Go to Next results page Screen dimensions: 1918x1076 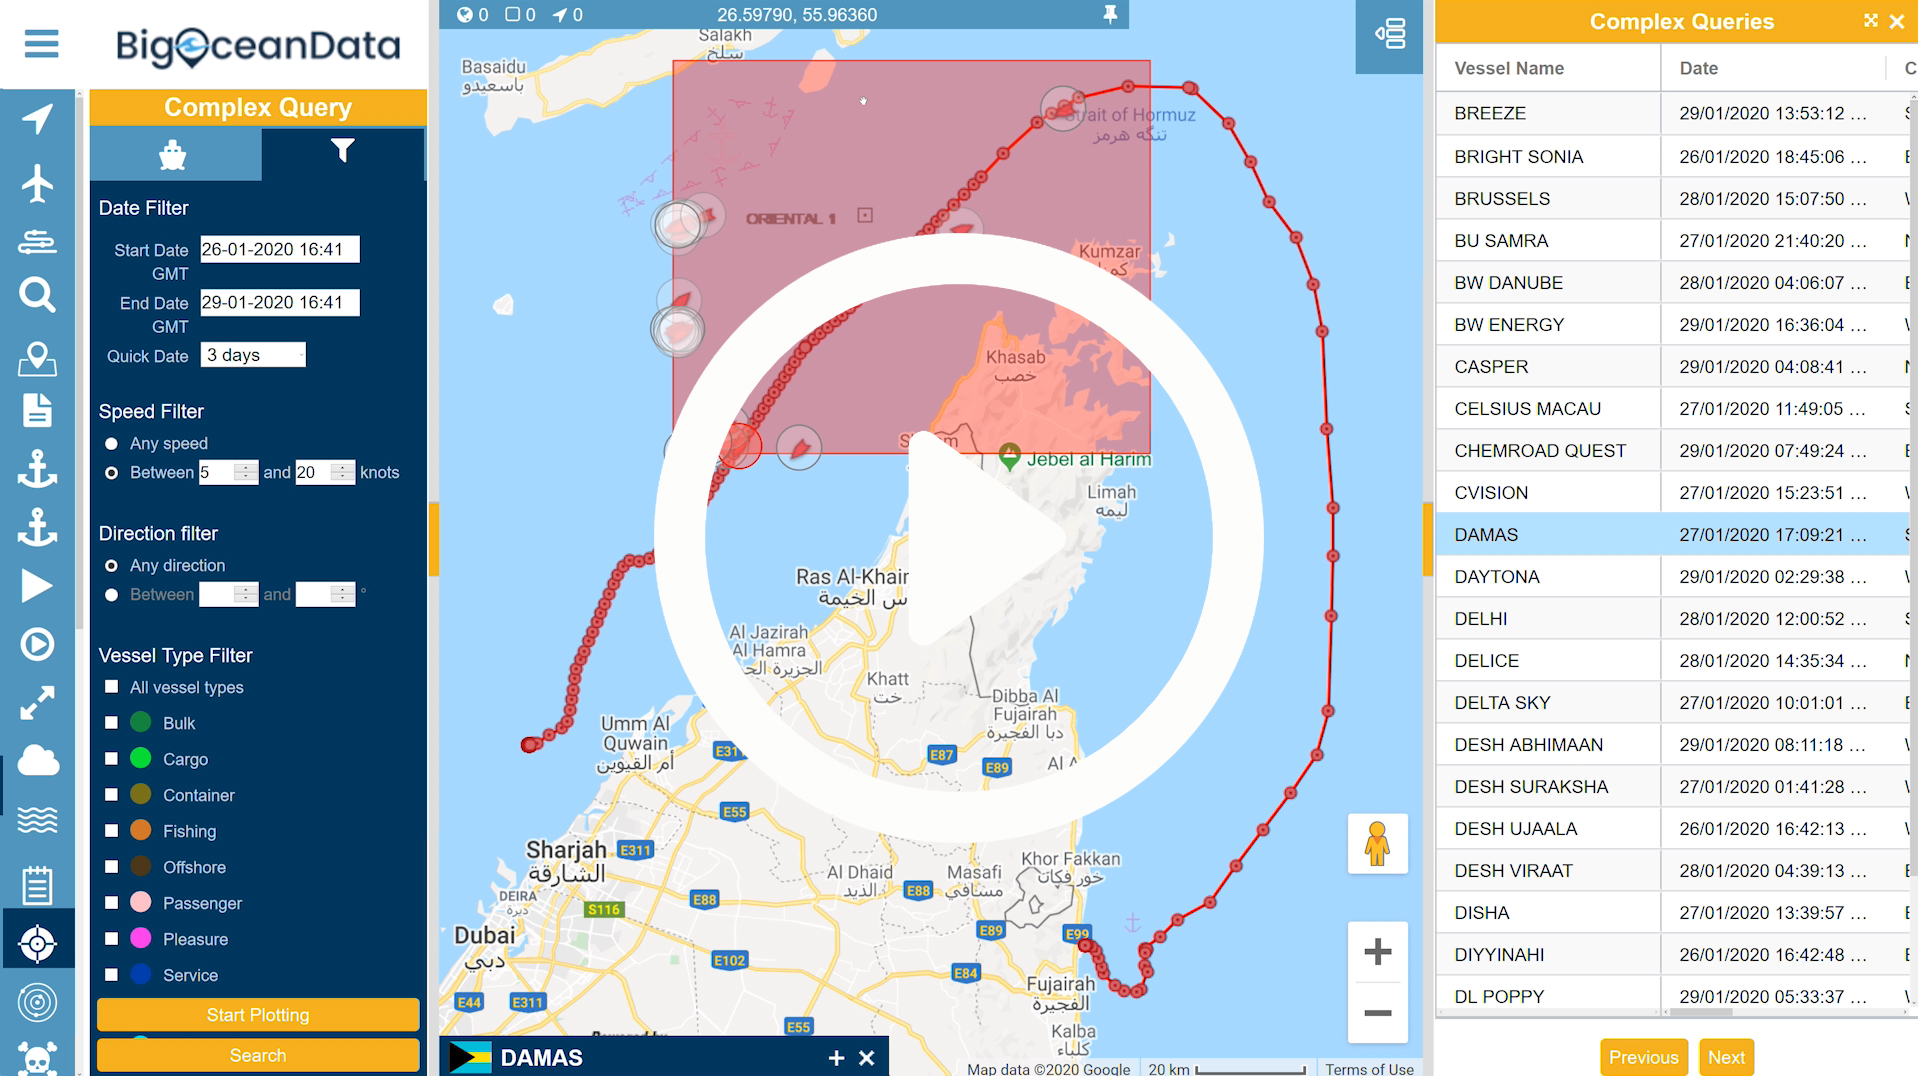point(1726,1057)
